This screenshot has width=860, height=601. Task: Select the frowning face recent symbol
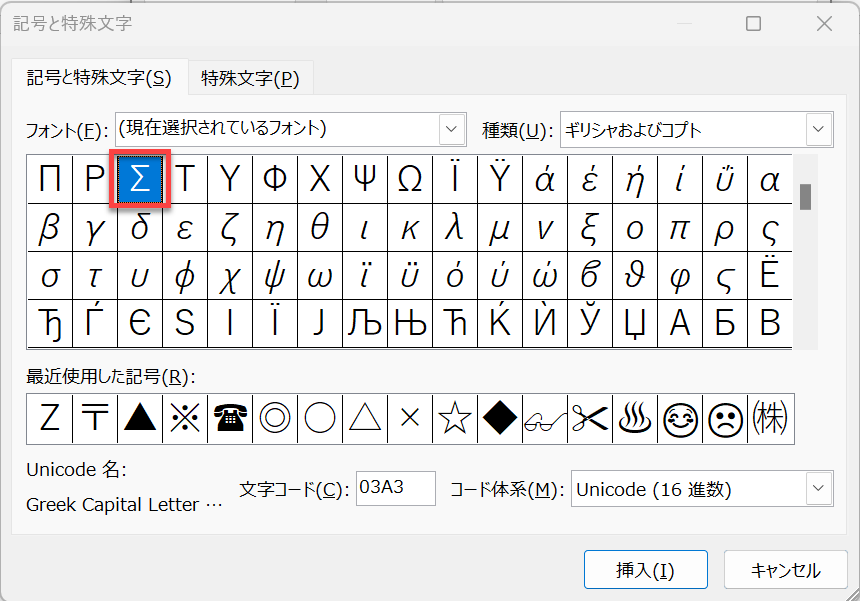[725, 418]
